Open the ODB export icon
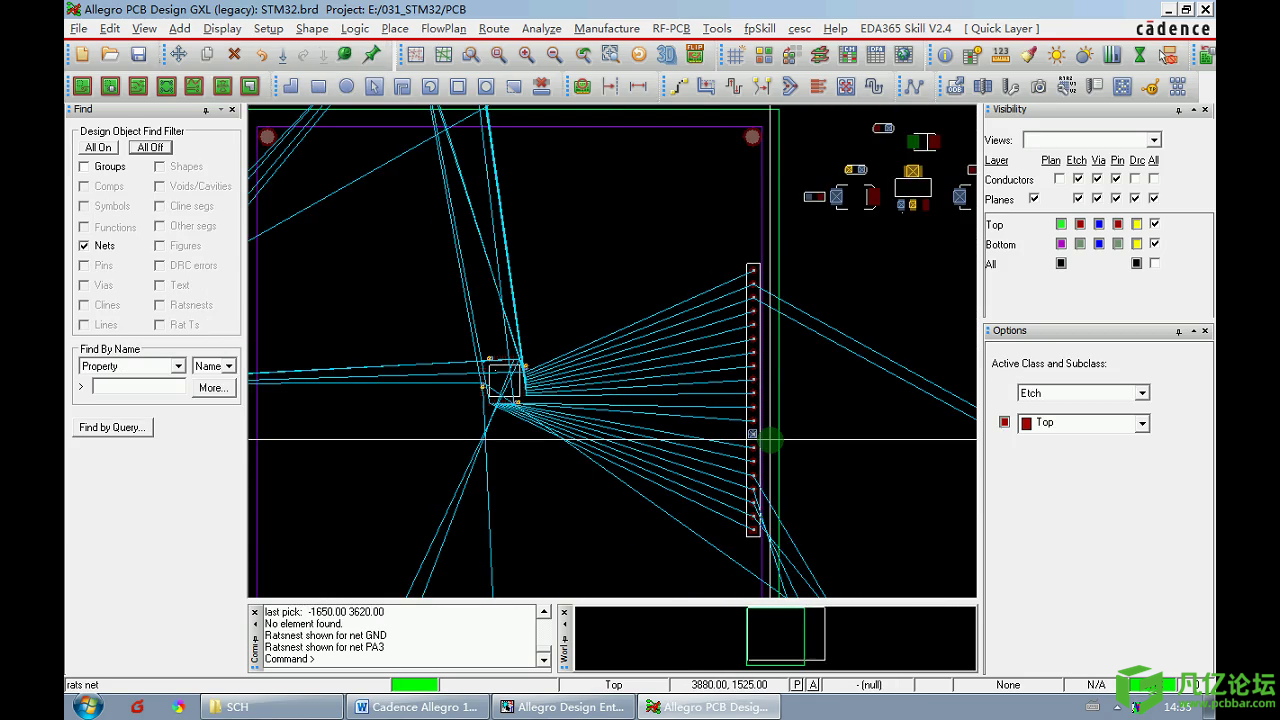1280x720 pixels. pyautogui.click(x=955, y=86)
